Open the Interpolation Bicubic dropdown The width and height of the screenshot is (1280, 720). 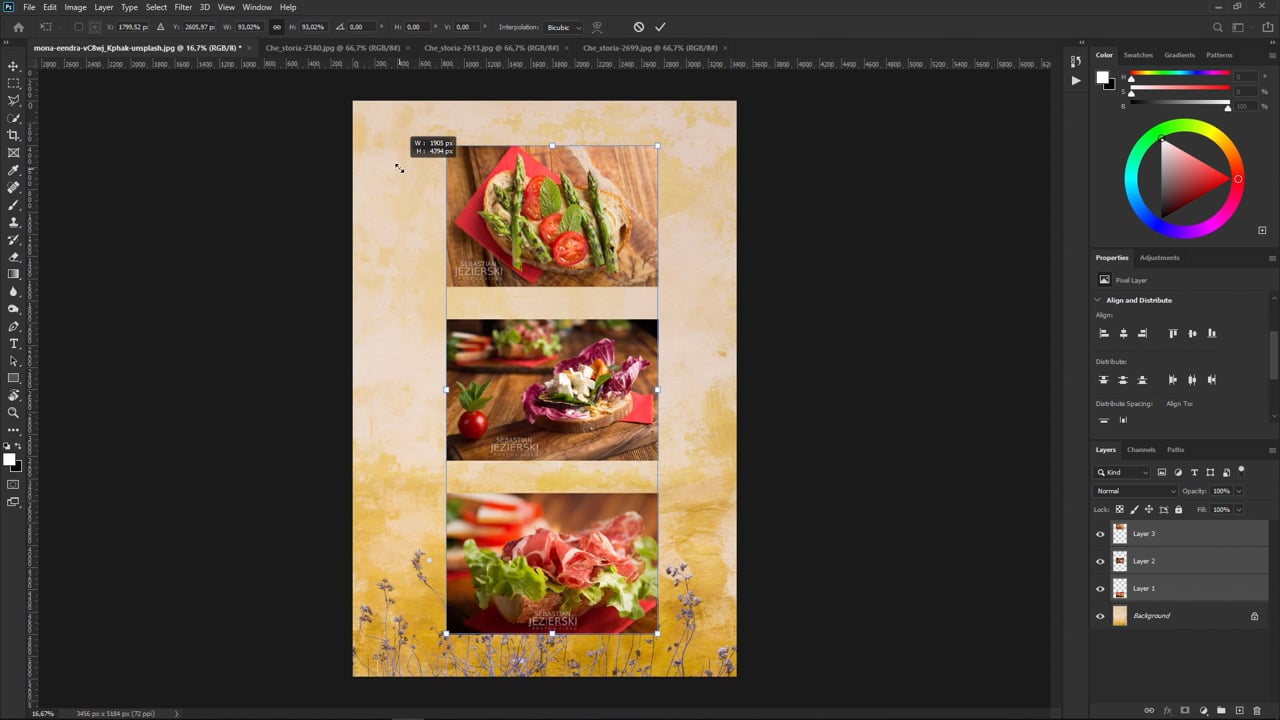(564, 27)
